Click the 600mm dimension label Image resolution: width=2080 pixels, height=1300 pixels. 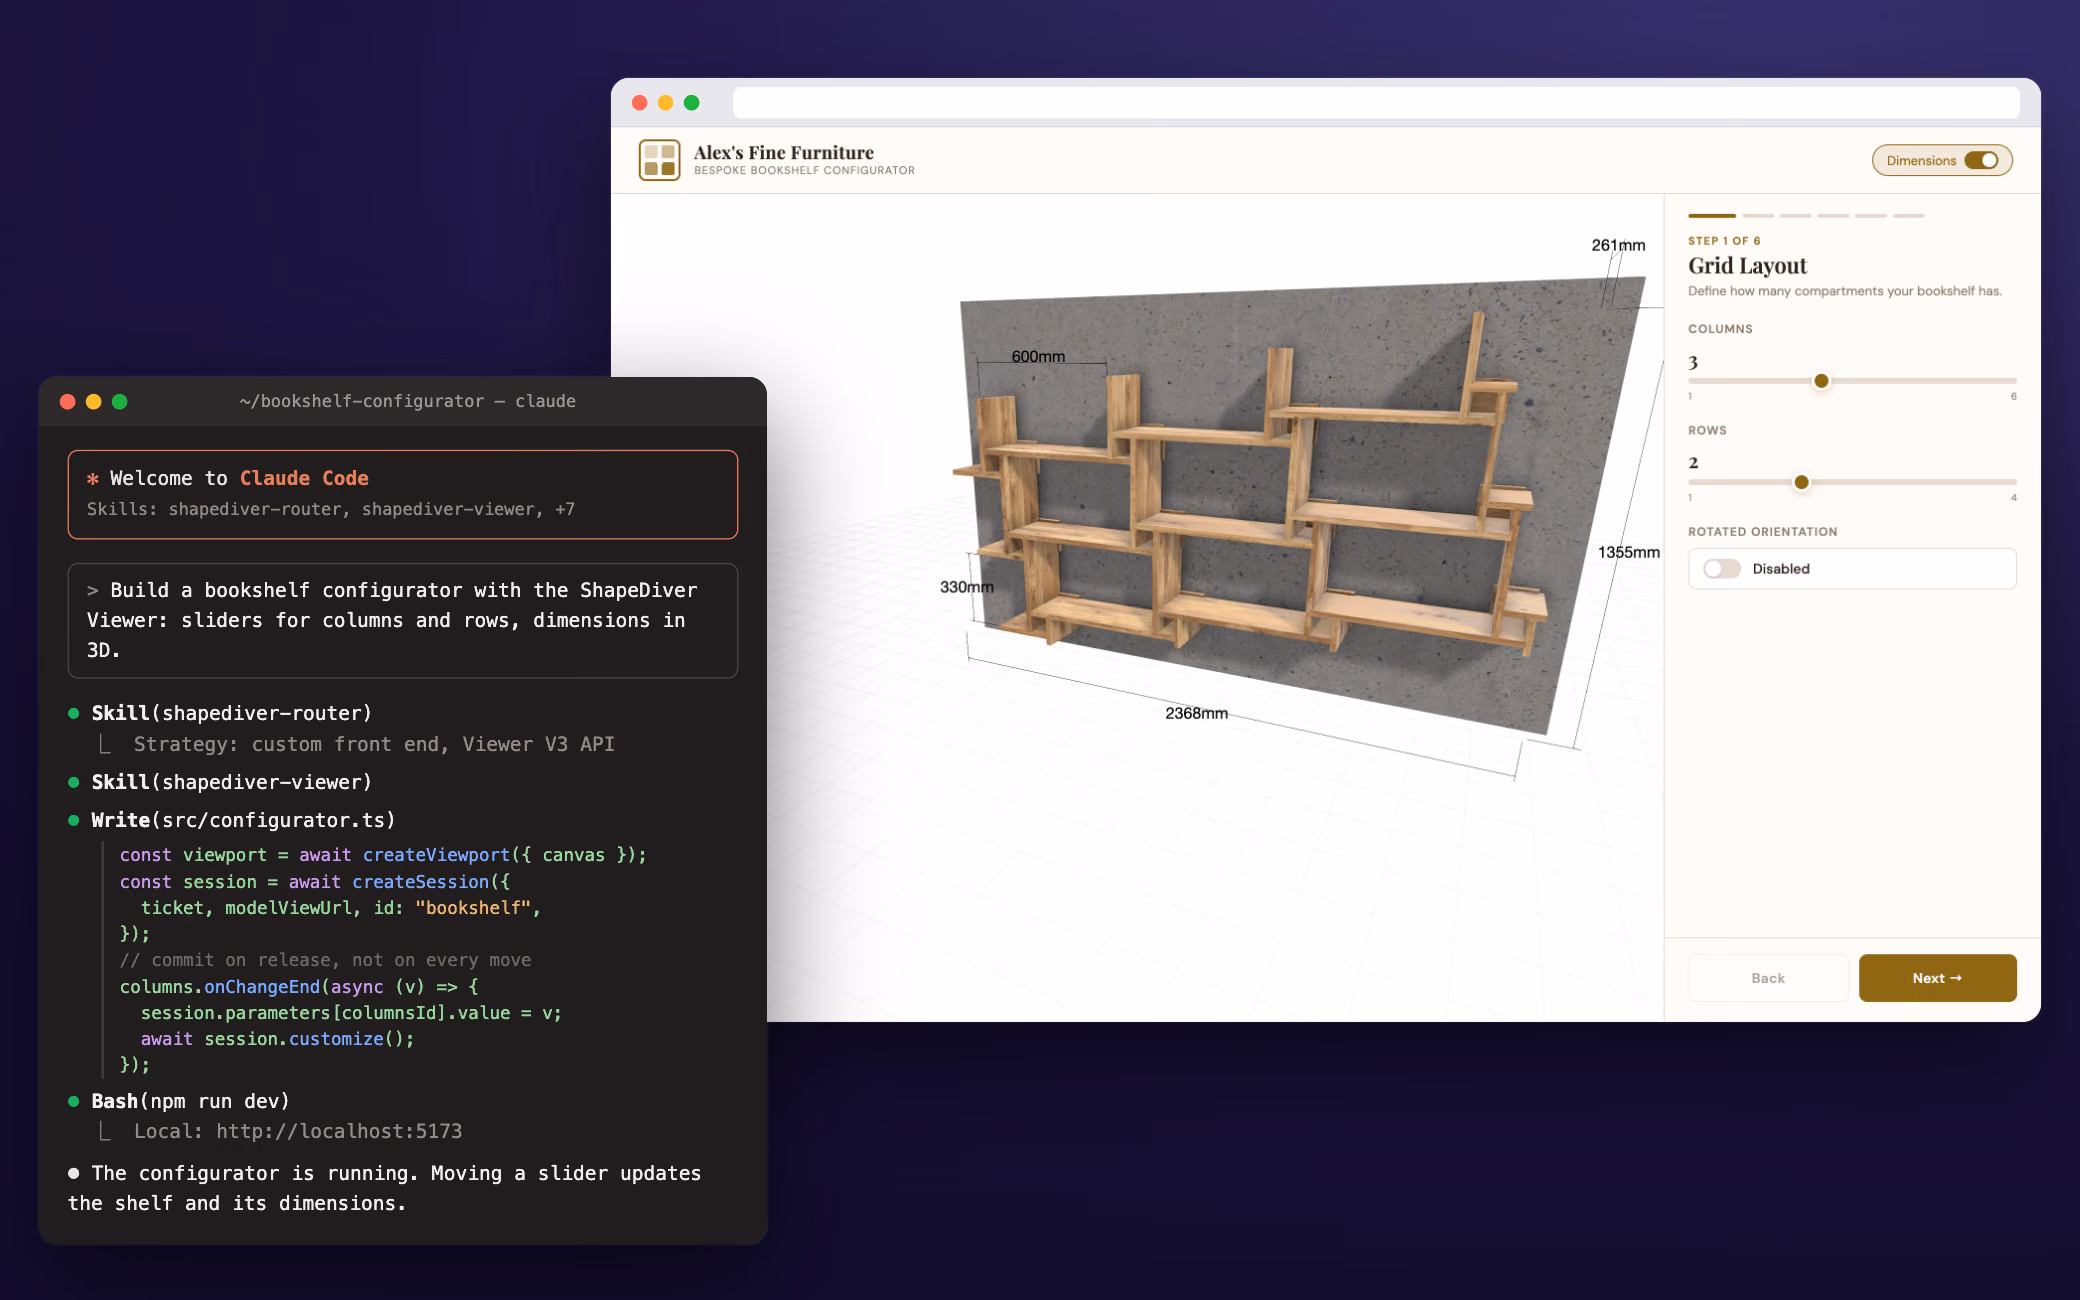coord(1038,356)
